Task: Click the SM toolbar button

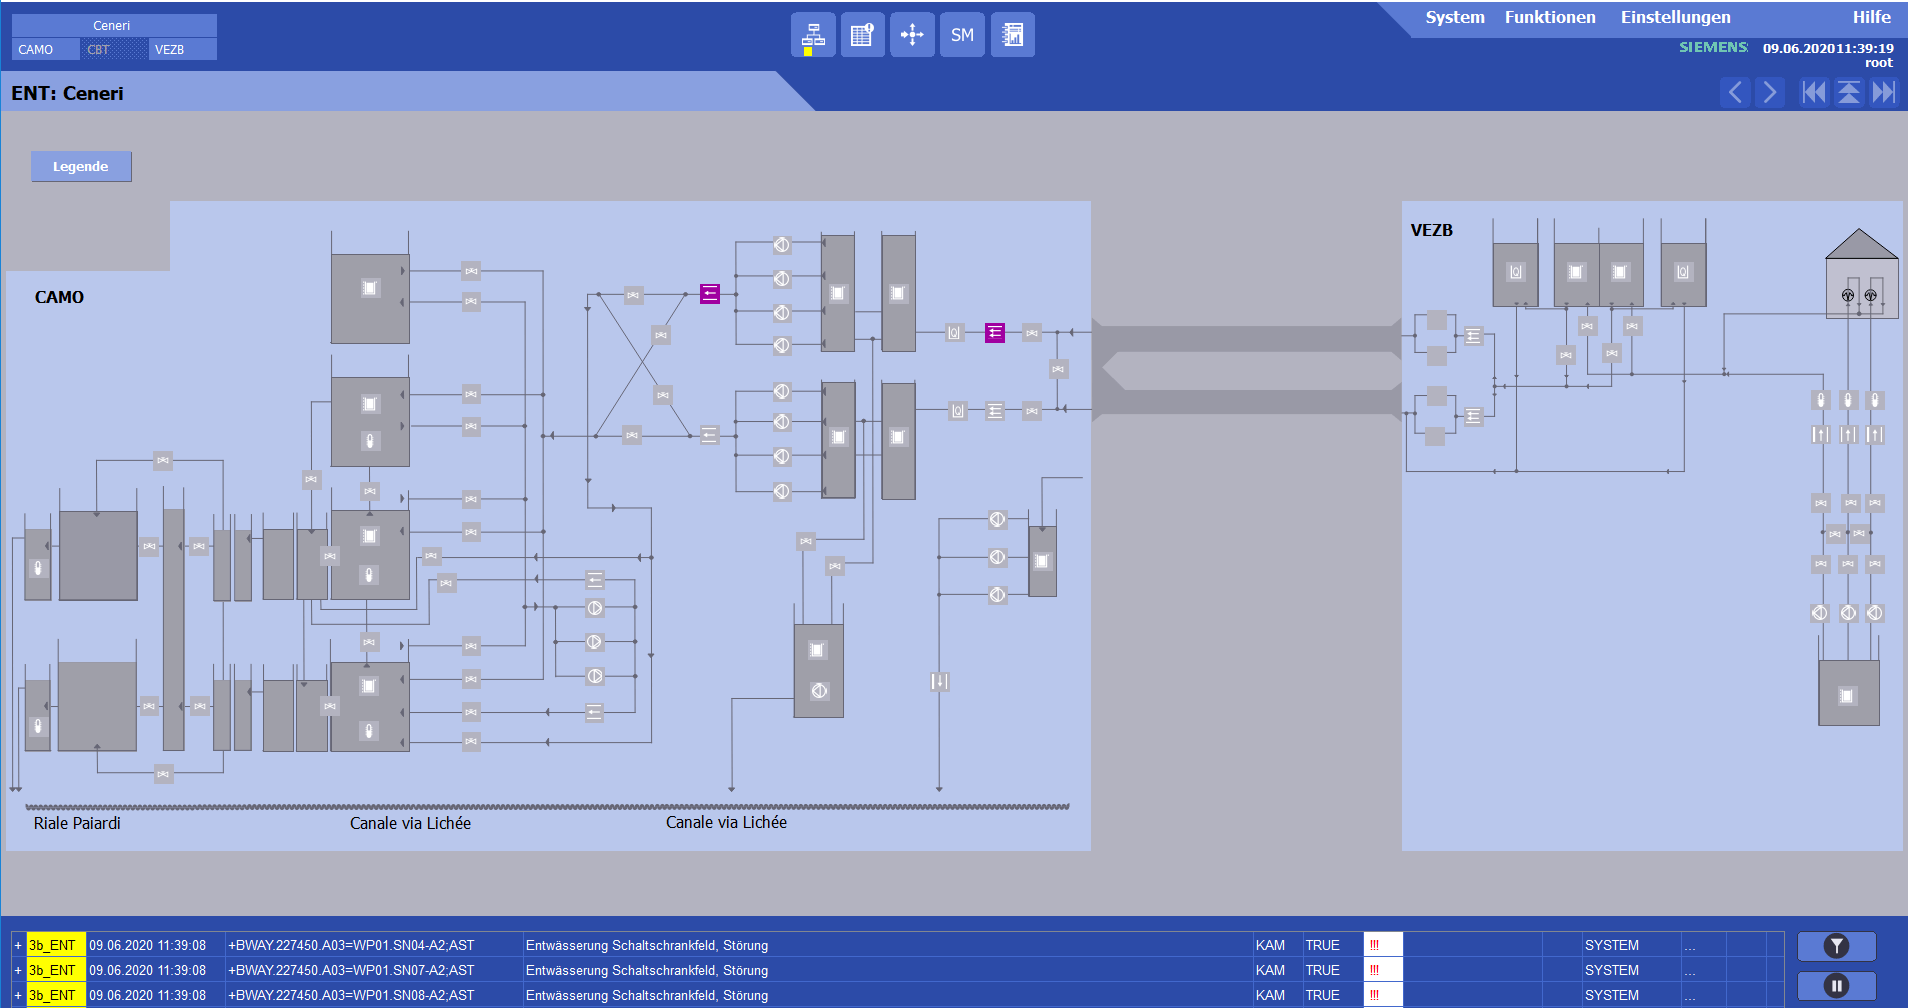Action: pyautogui.click(x=962, y=35)
